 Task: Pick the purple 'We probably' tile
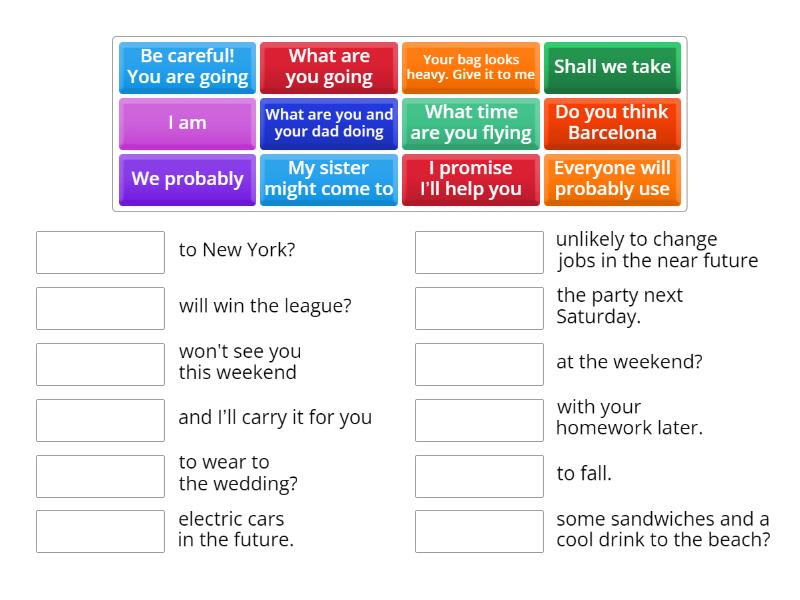coord(187,179)
